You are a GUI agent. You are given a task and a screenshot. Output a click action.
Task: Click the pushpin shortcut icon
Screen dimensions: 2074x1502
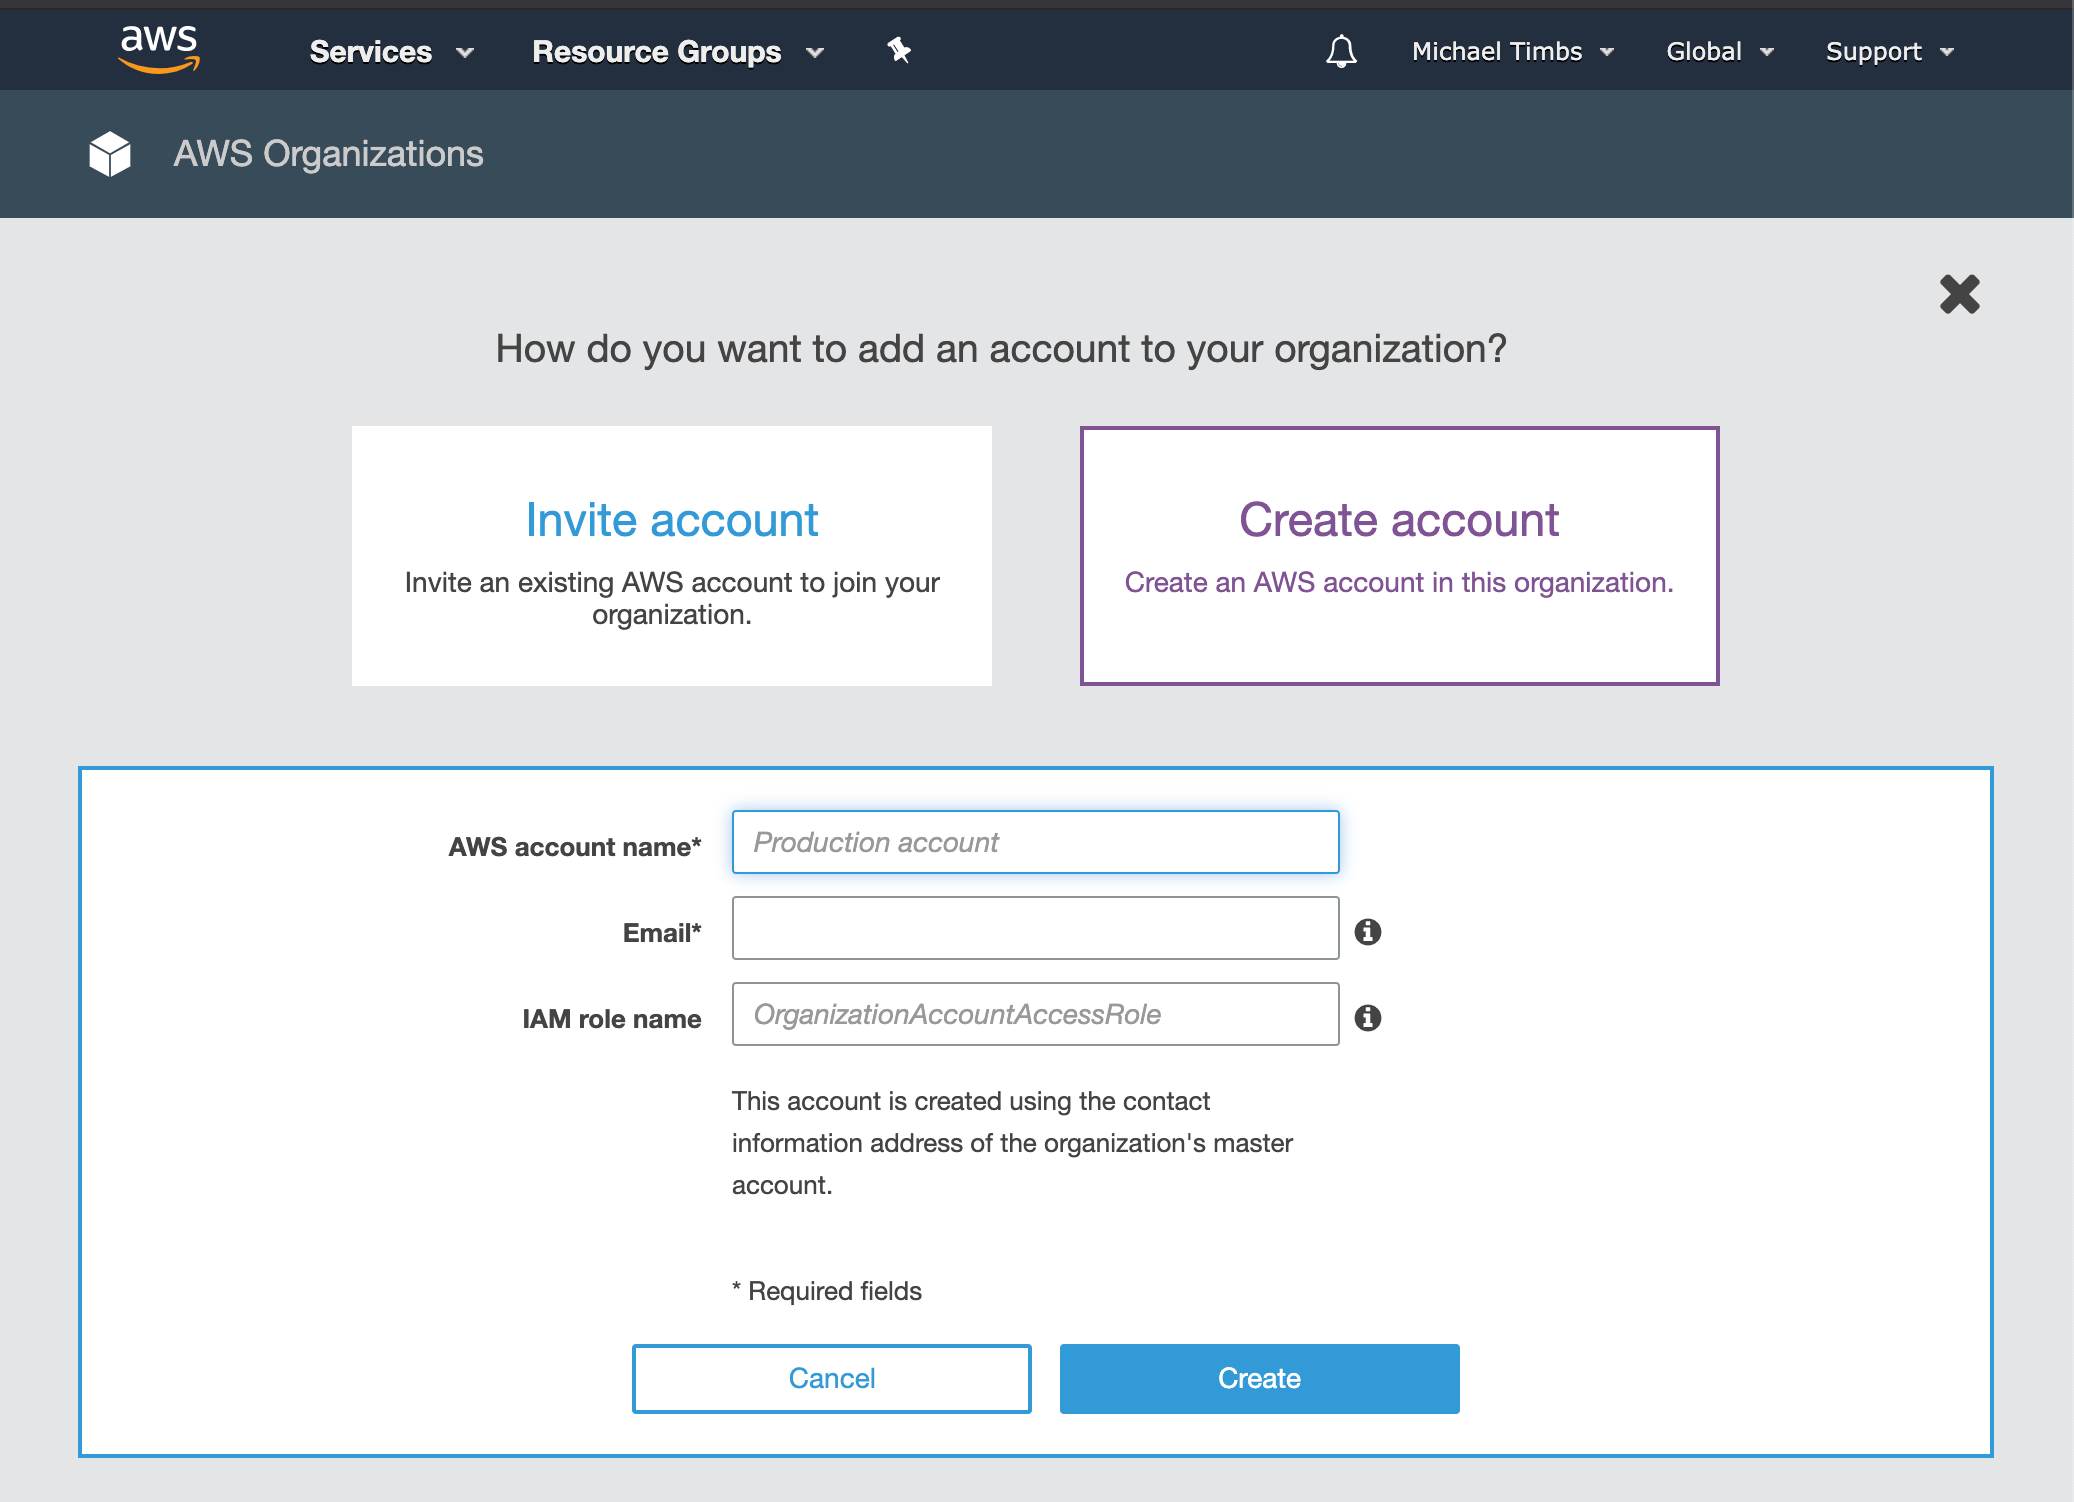pos(899,50)
